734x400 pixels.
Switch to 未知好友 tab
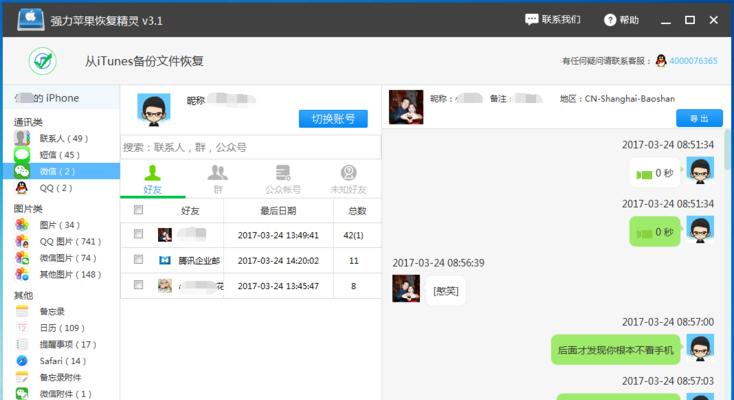[x=348, y=179]
